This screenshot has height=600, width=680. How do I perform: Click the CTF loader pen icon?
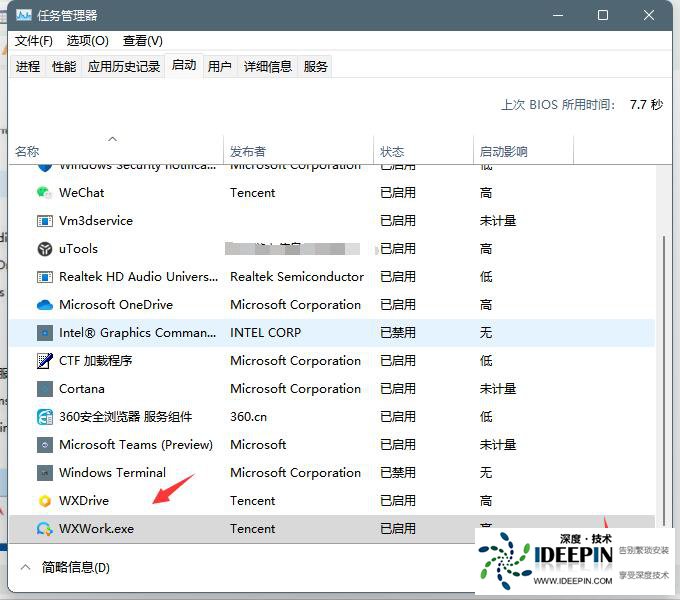(x=44, y=361)
